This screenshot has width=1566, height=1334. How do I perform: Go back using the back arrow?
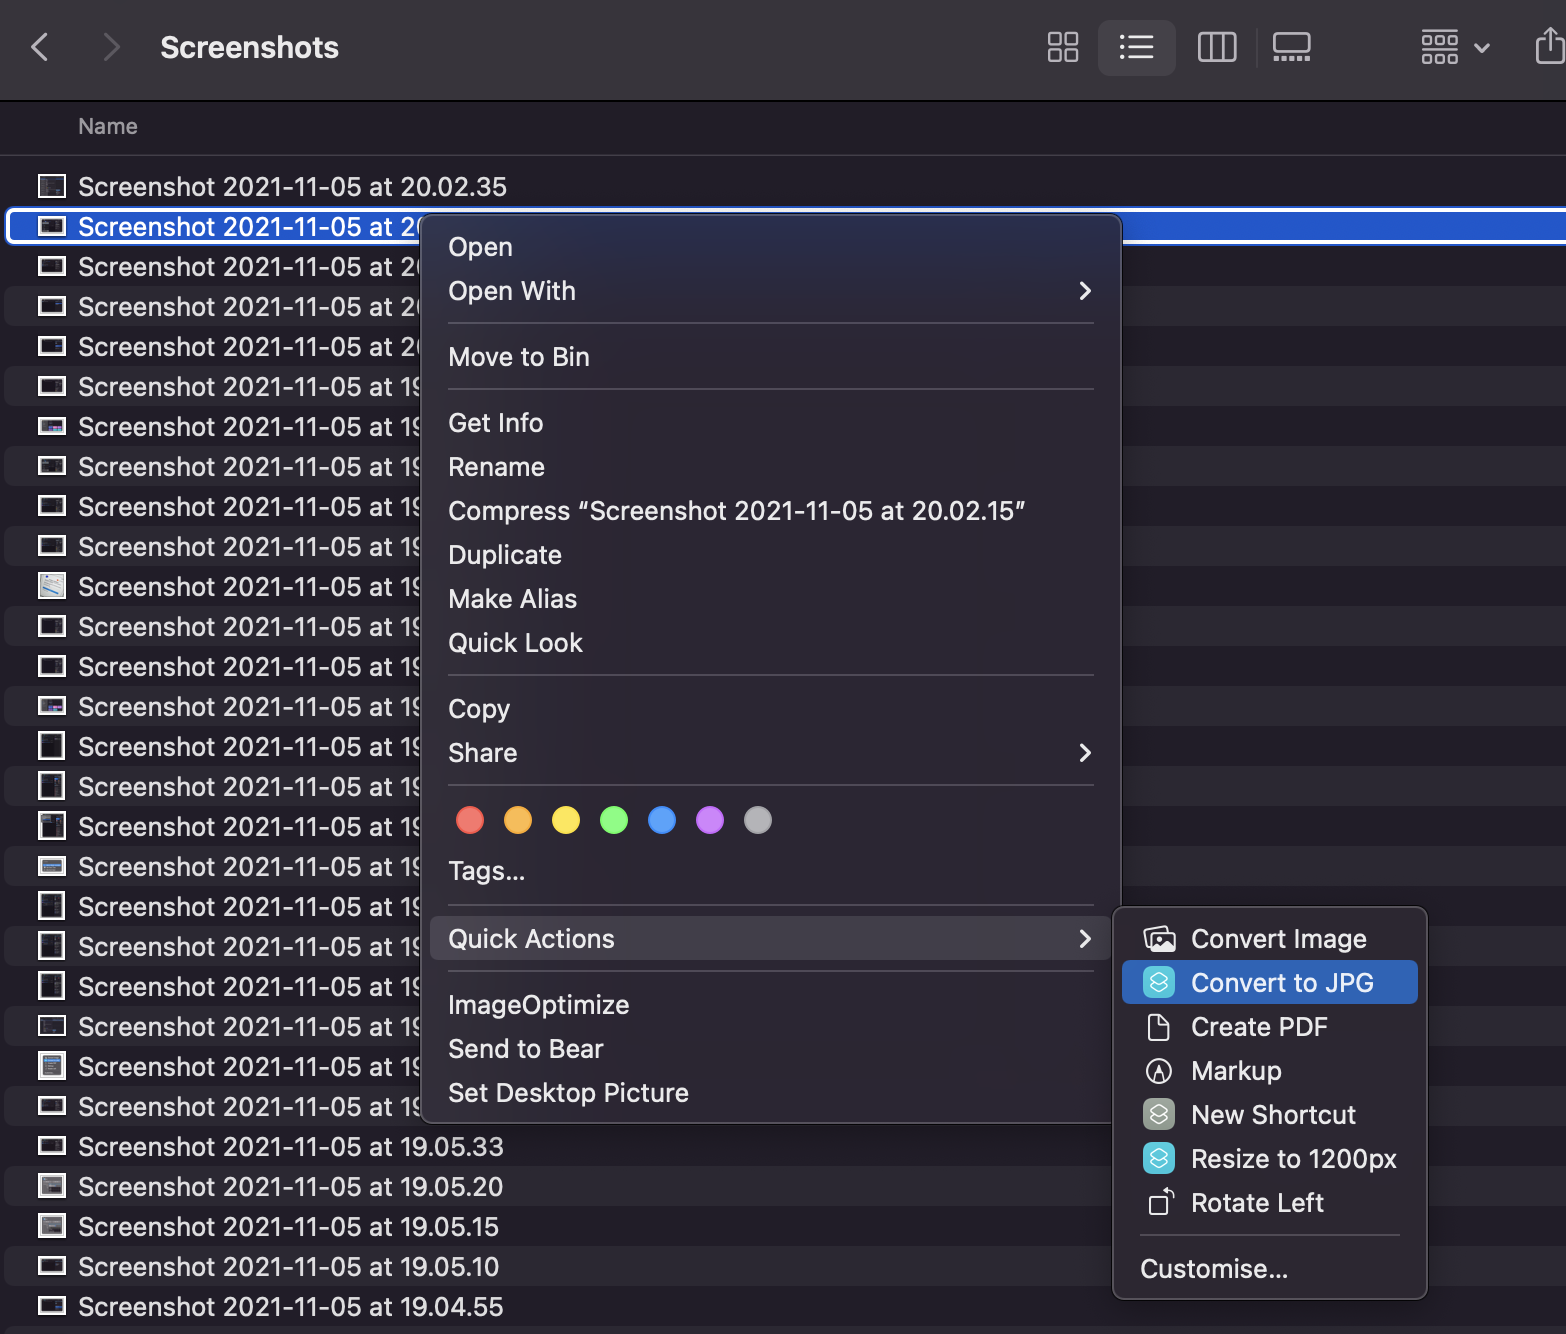(40, 47)
